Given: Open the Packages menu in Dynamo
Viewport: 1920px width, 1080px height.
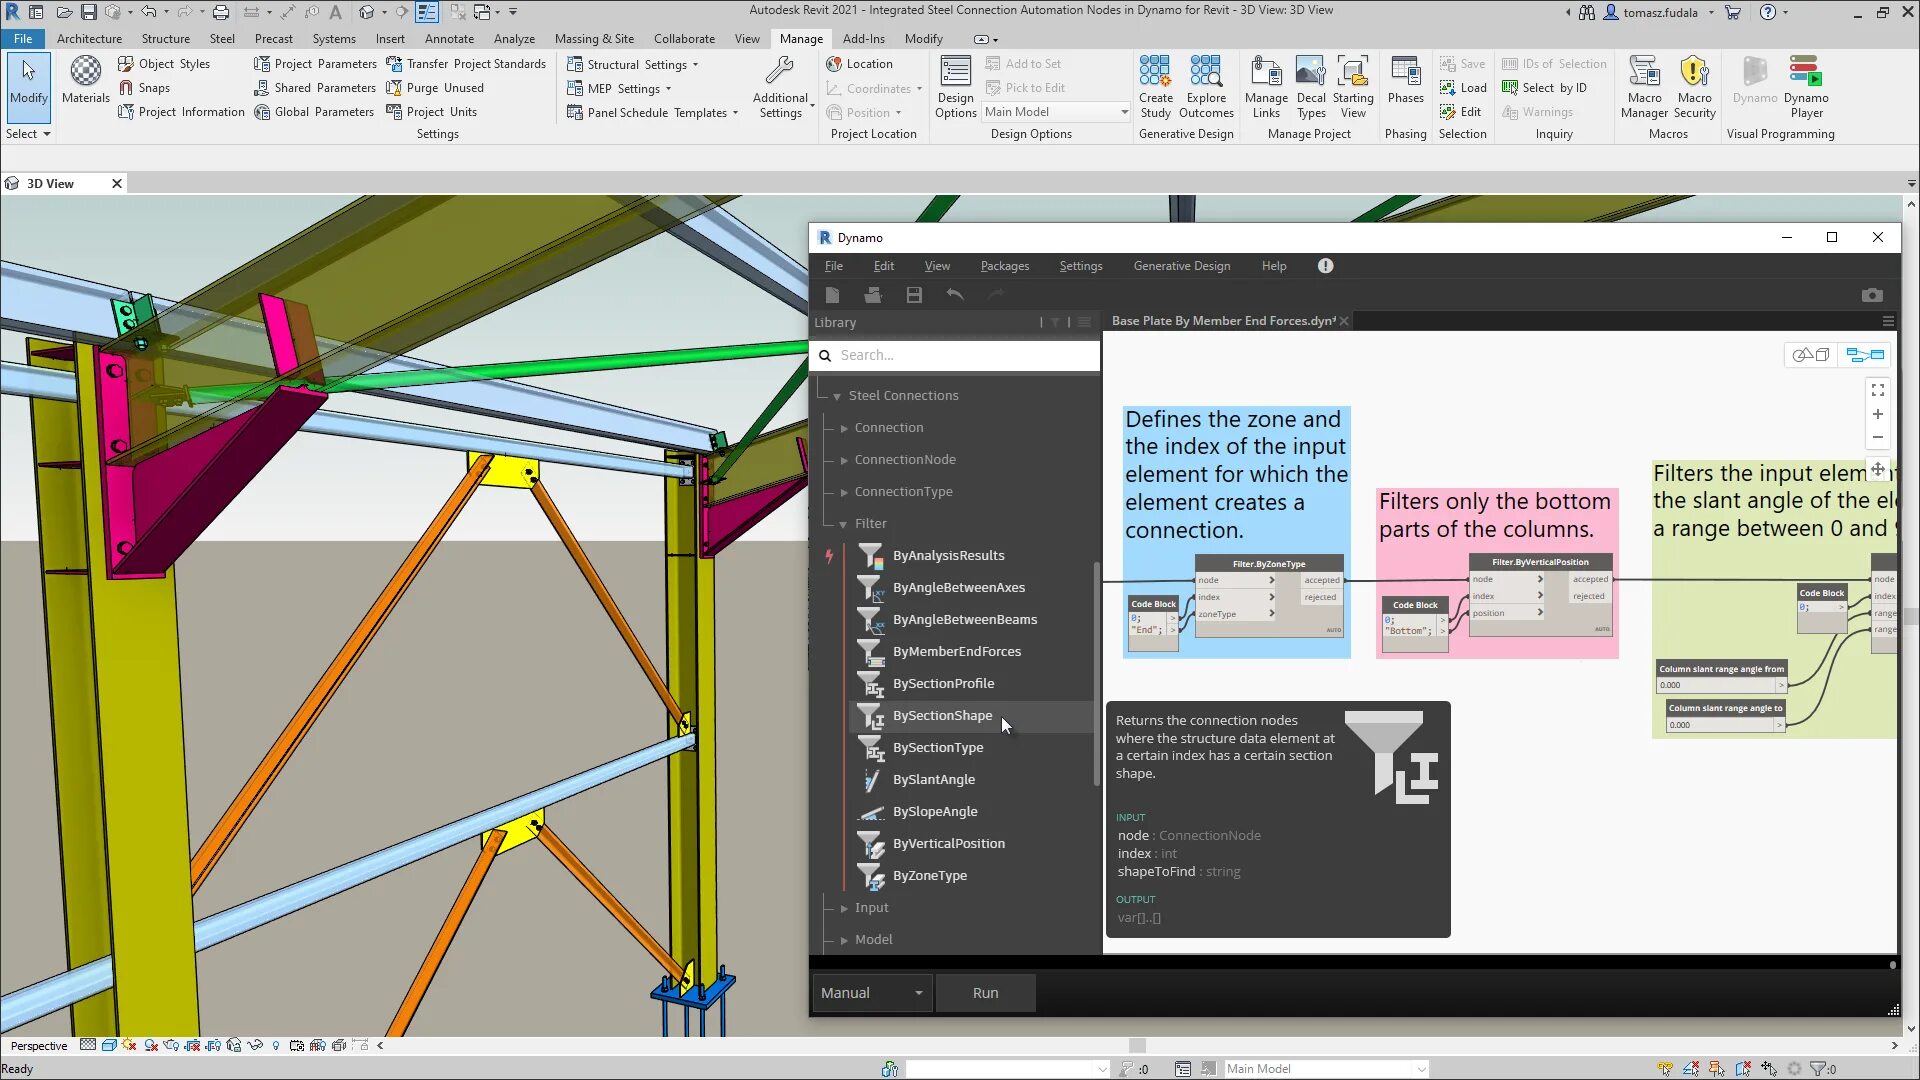Looking at the screenshot, I should (x=1004, y=266).
